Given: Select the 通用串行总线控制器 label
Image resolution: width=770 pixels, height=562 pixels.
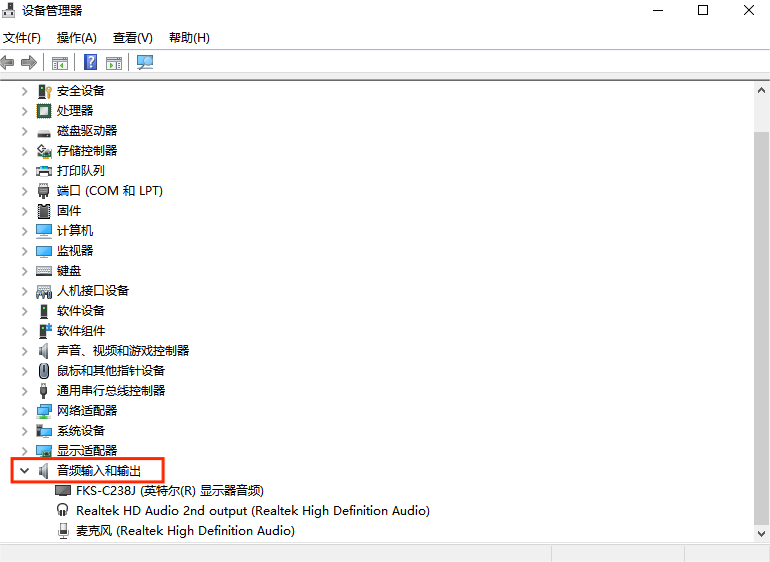Looking at the screenshot, I should [111, 391].
